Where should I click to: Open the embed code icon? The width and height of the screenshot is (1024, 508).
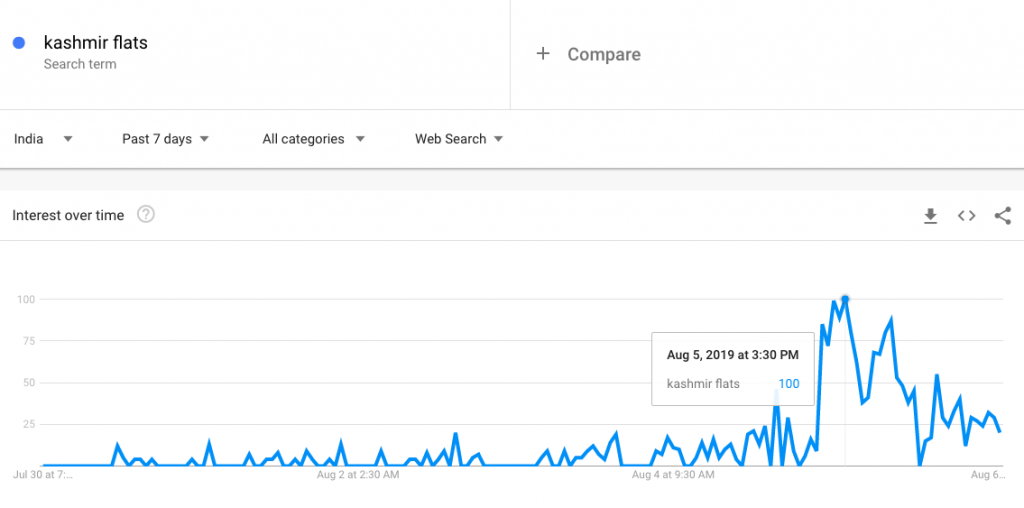tap(967, 215)
